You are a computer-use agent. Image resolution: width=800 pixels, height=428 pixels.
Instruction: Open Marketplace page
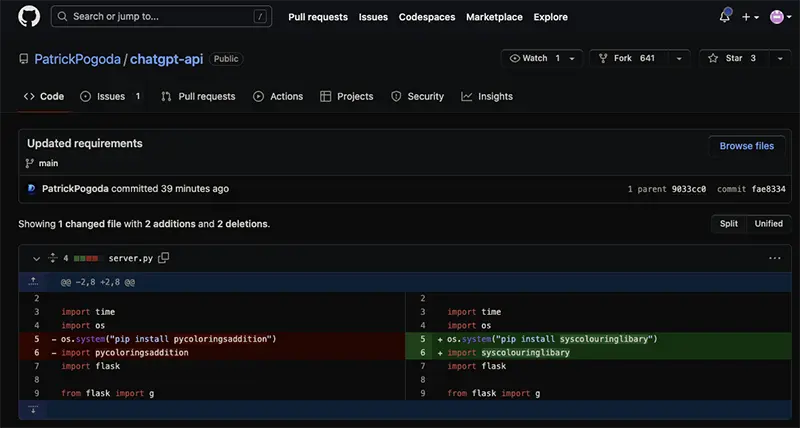[x=494, y=17]
